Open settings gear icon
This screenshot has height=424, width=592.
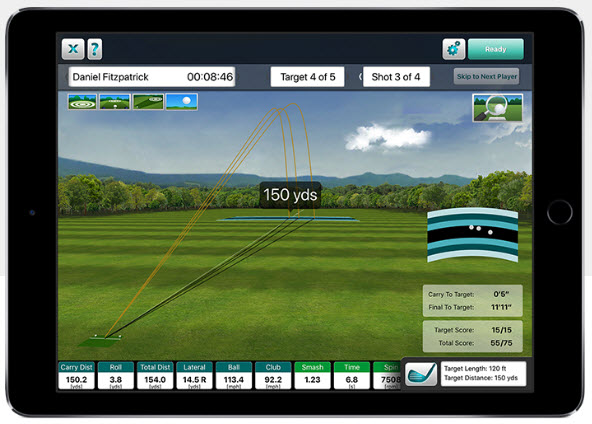pyautogui.click(x=453, y=49)
